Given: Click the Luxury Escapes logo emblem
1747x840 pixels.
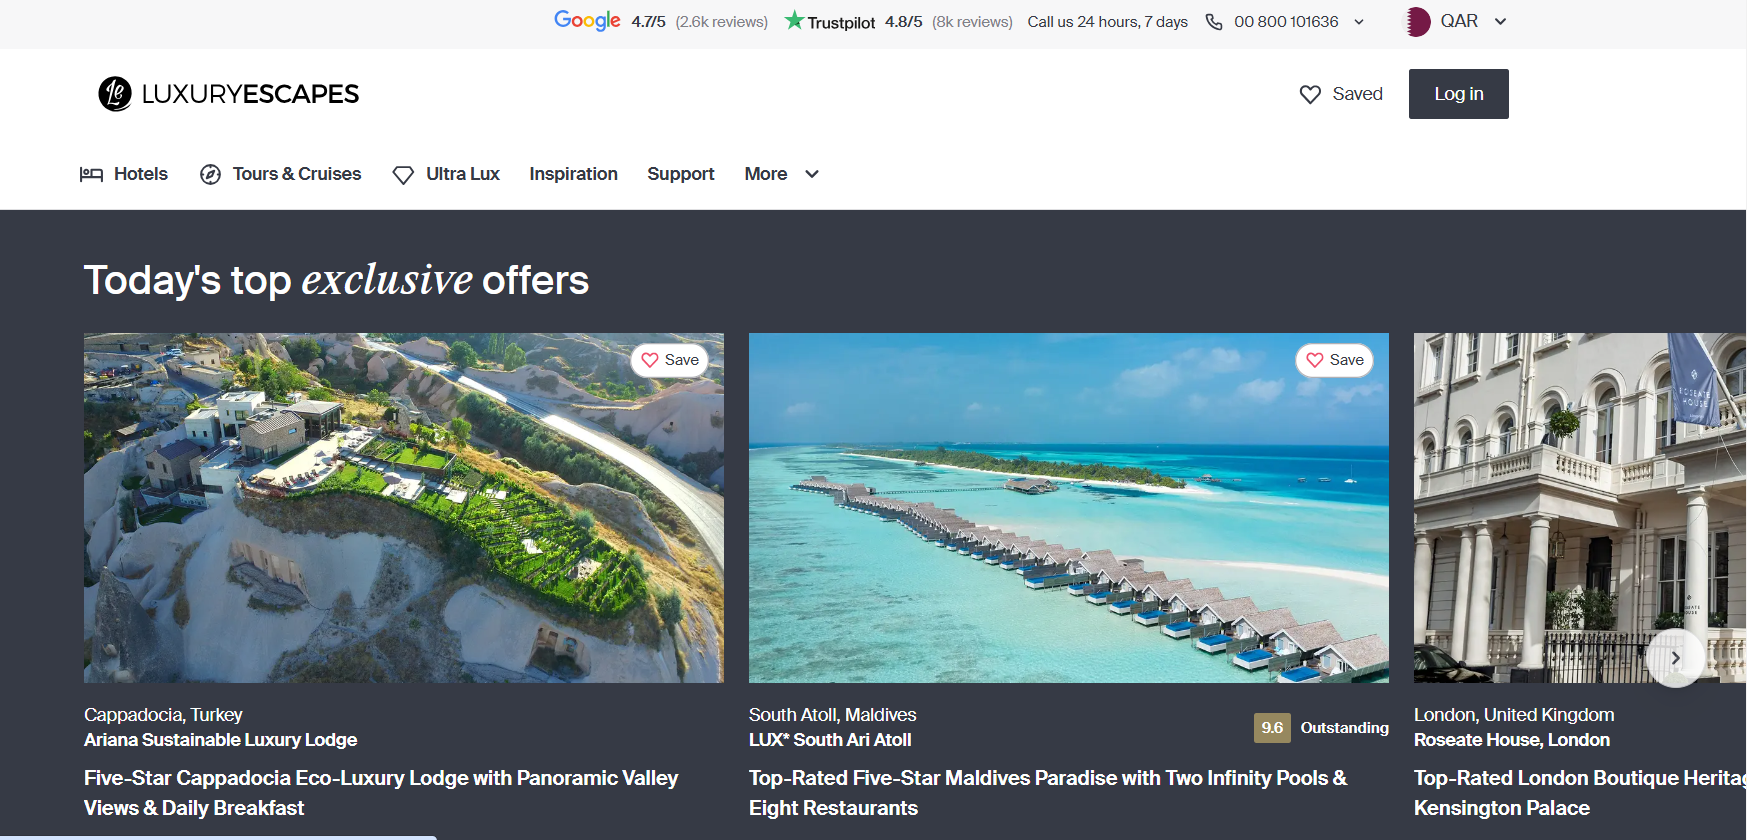Looking at the screenshot, I should pyautogui.click(x=115, y=94).
